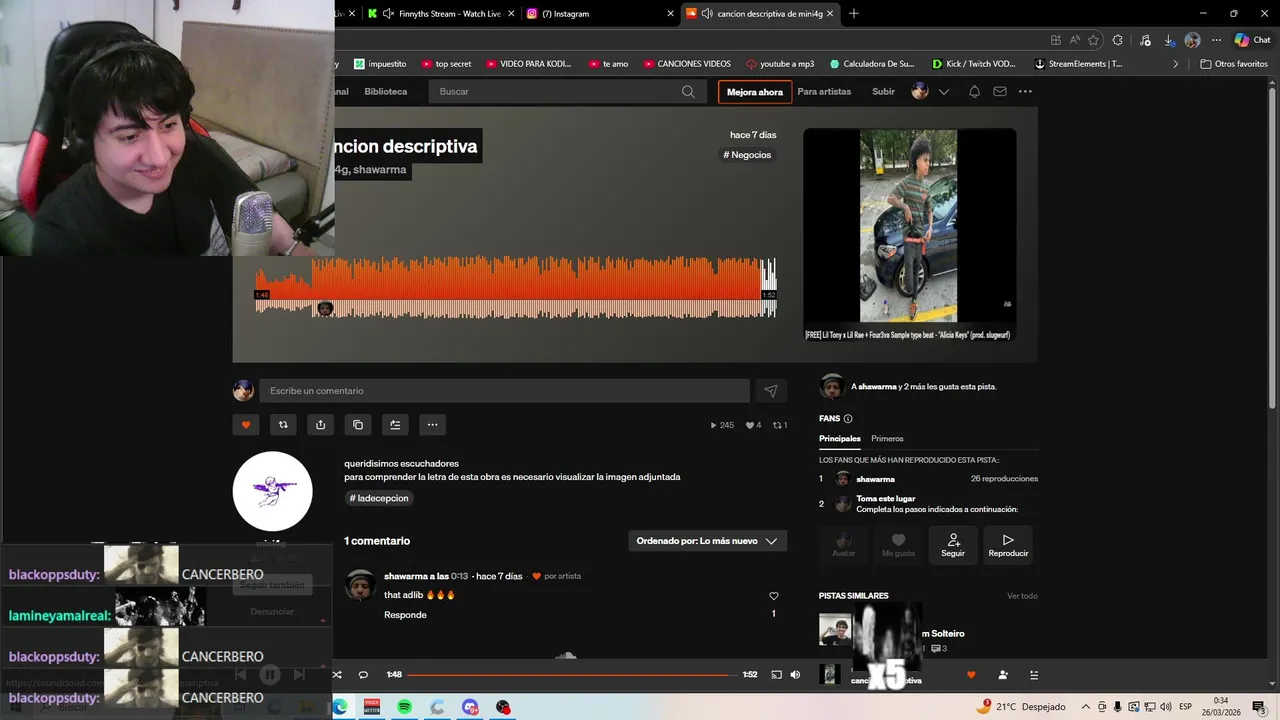Click the cast icon in the player bar

776,675
